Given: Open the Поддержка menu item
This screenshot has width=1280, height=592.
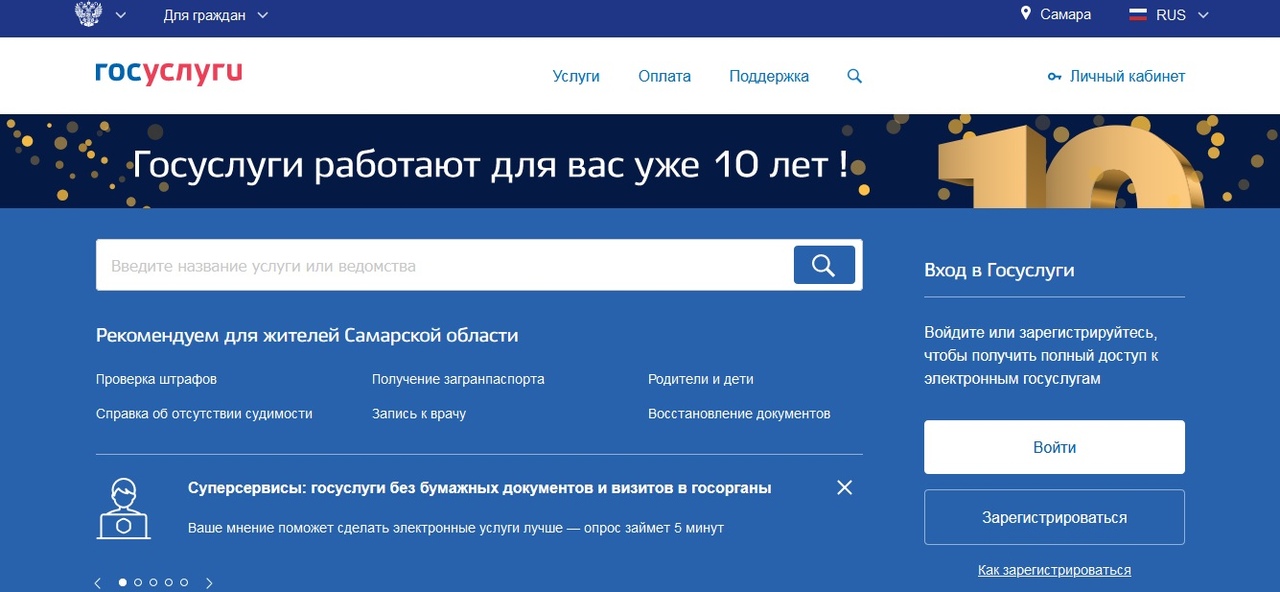Looking at the screenshot, I should click(x=769, y=76).
